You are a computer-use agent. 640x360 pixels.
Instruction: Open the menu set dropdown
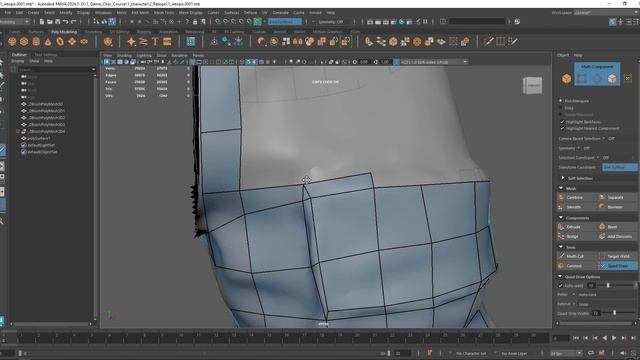pos(15,22)
